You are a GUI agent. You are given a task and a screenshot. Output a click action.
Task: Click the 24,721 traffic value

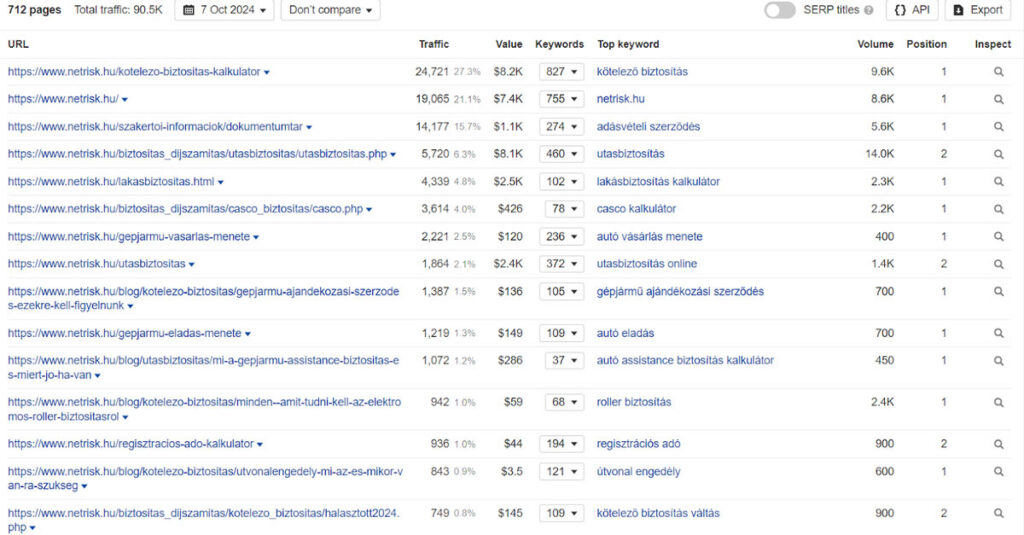pos(432,72)
